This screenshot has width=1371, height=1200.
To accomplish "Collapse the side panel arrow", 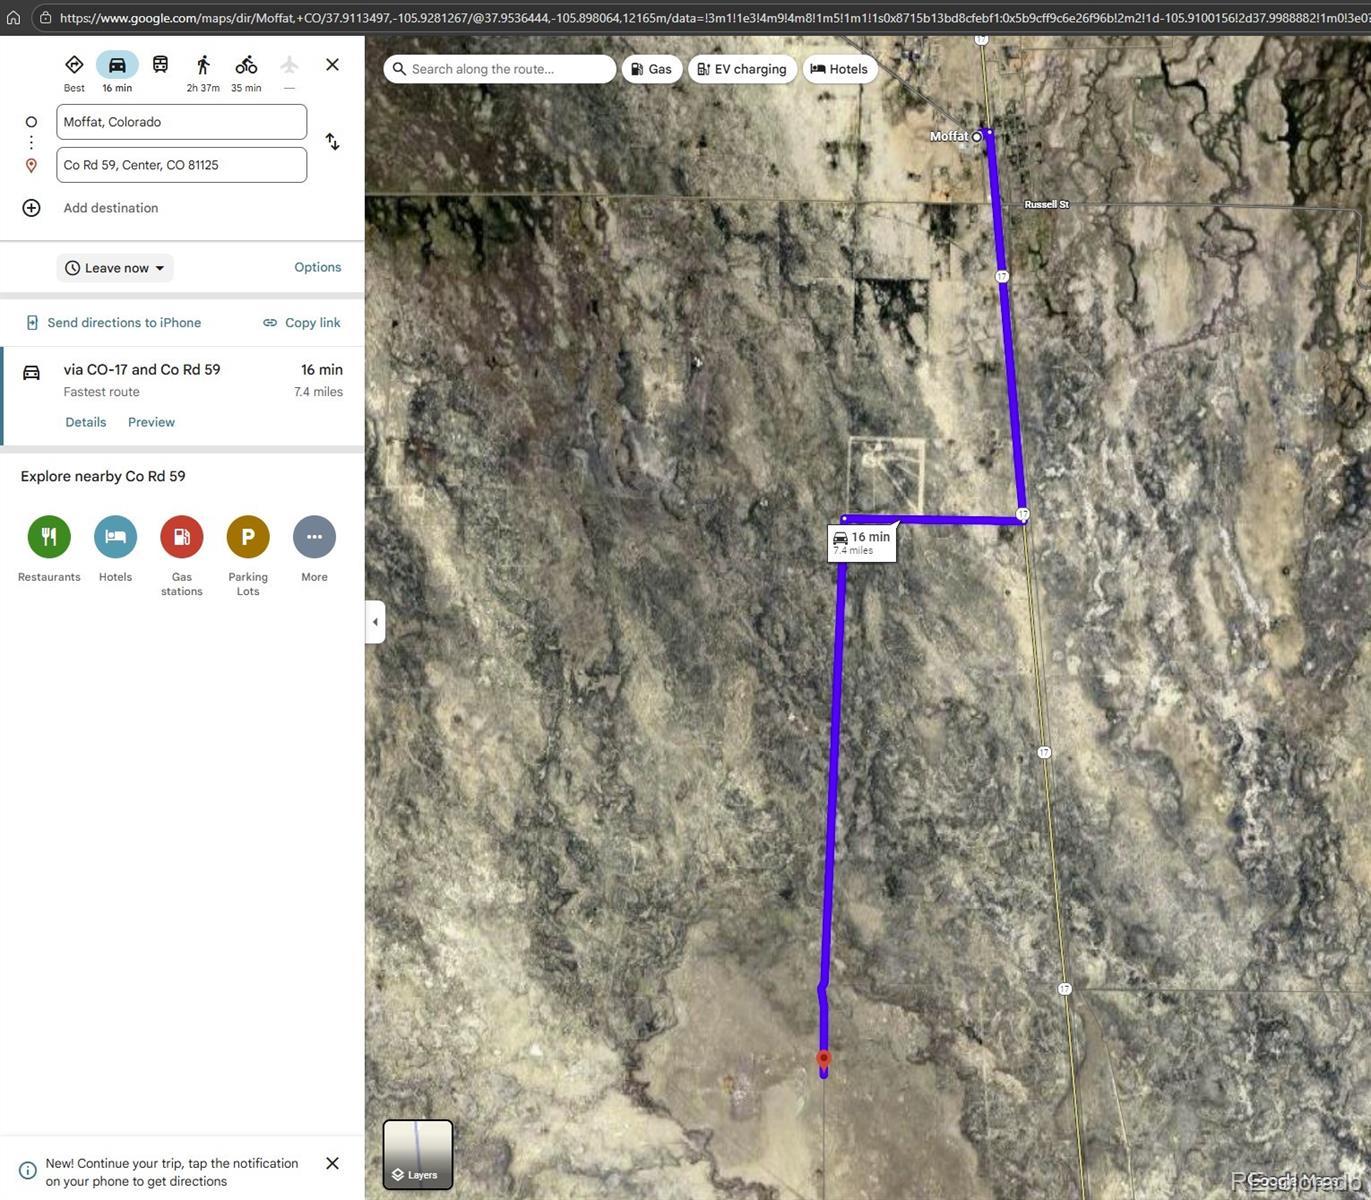I will point(375,622).
